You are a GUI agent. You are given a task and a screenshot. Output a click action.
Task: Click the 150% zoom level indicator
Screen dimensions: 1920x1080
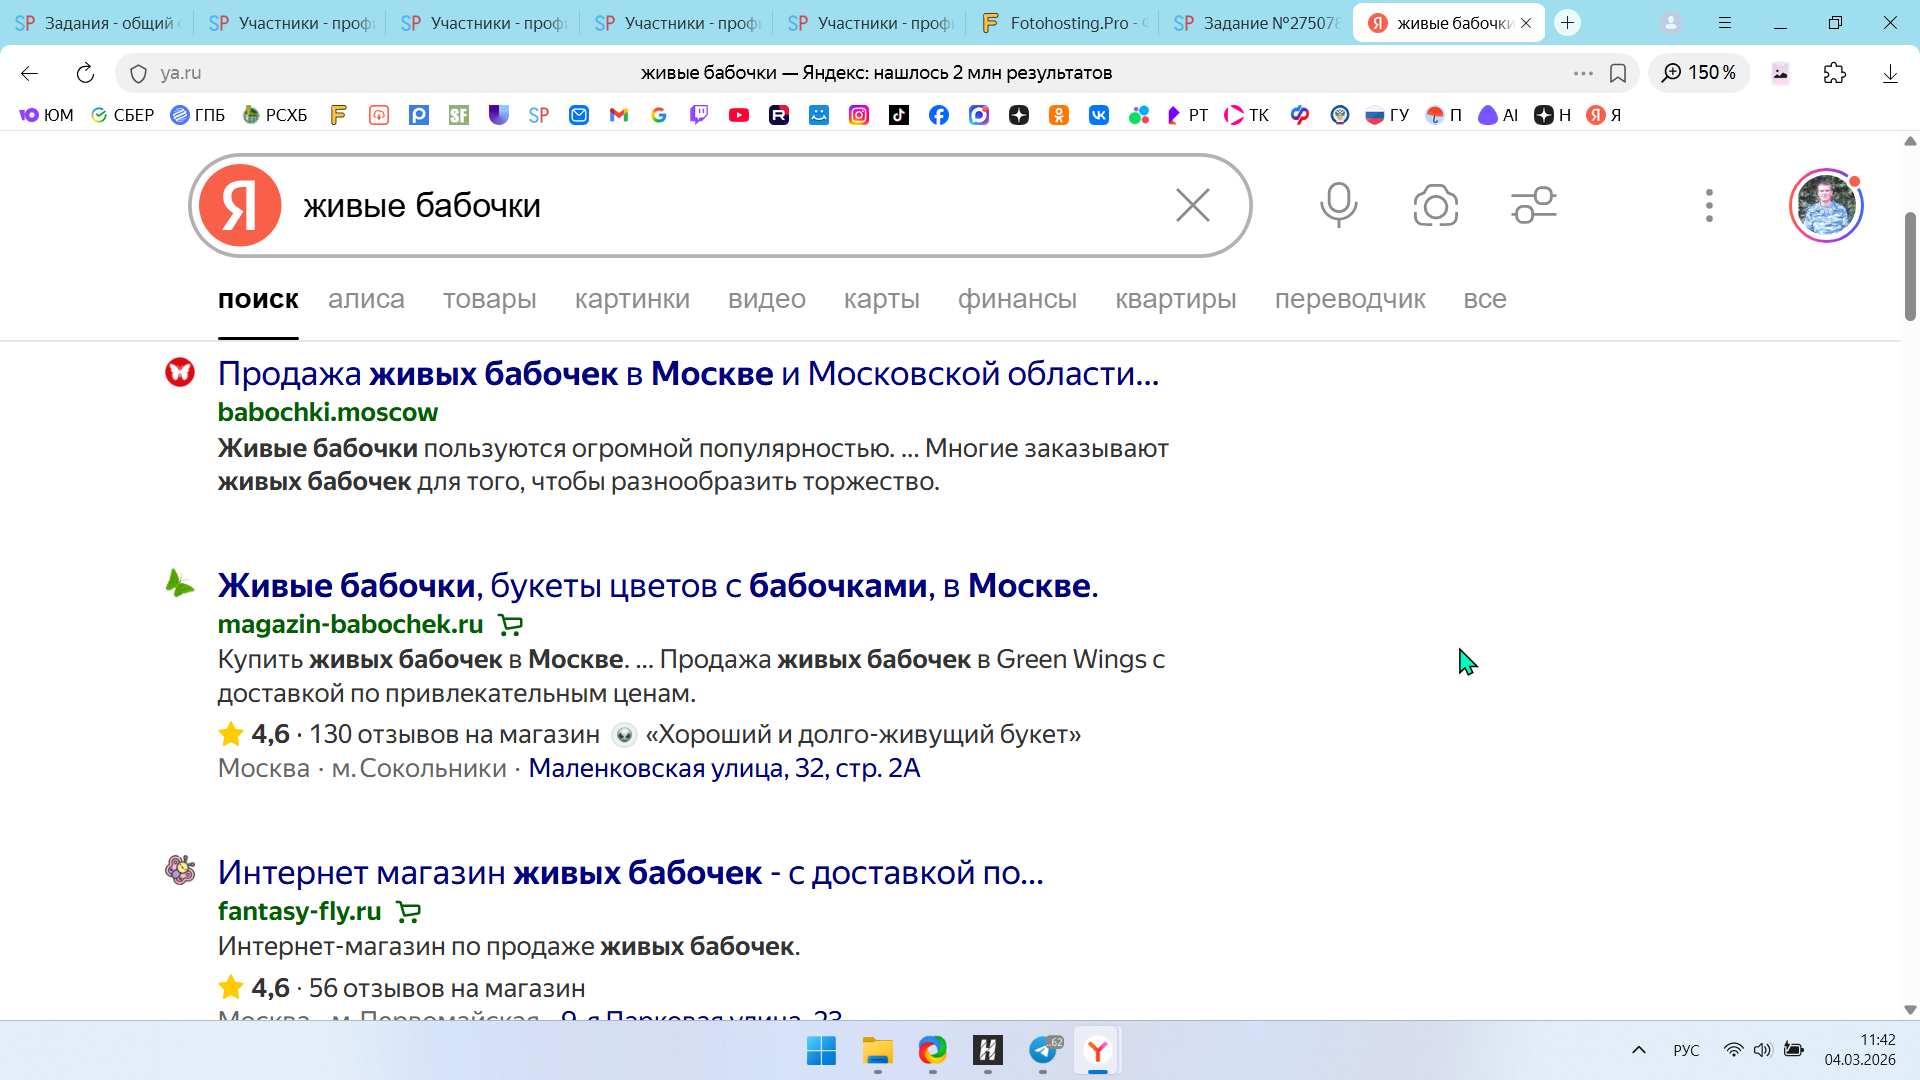click(x=1699, y=73)
